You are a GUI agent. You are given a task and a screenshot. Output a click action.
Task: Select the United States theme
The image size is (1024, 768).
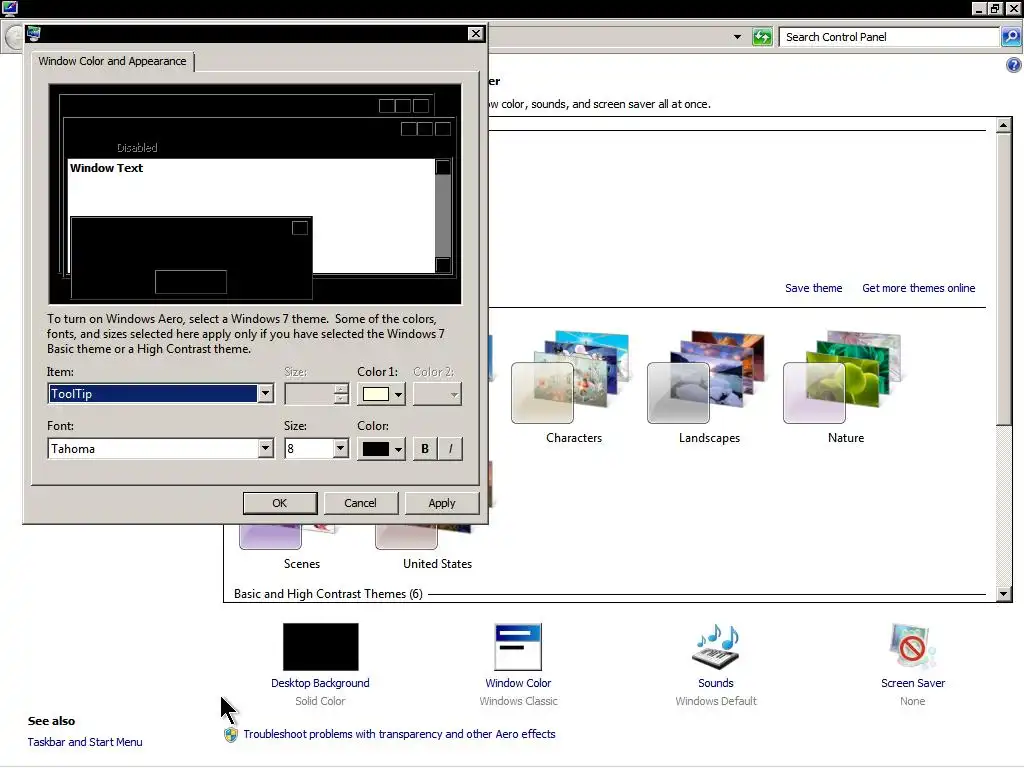pos(437,564)
